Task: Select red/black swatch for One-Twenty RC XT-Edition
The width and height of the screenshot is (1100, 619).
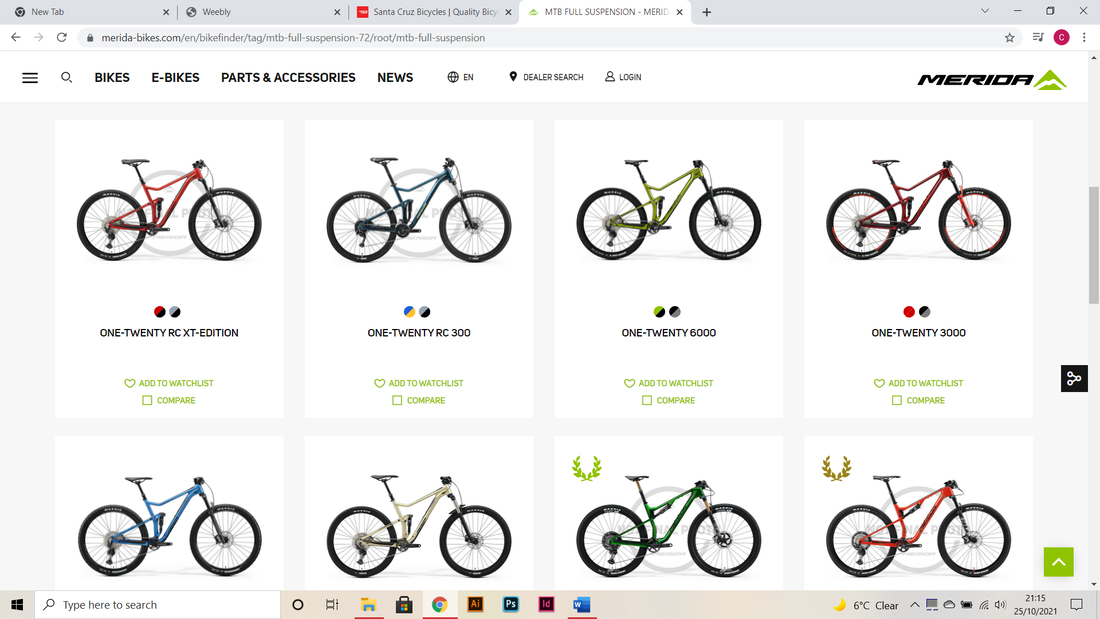Action: [x=160, y=312]
